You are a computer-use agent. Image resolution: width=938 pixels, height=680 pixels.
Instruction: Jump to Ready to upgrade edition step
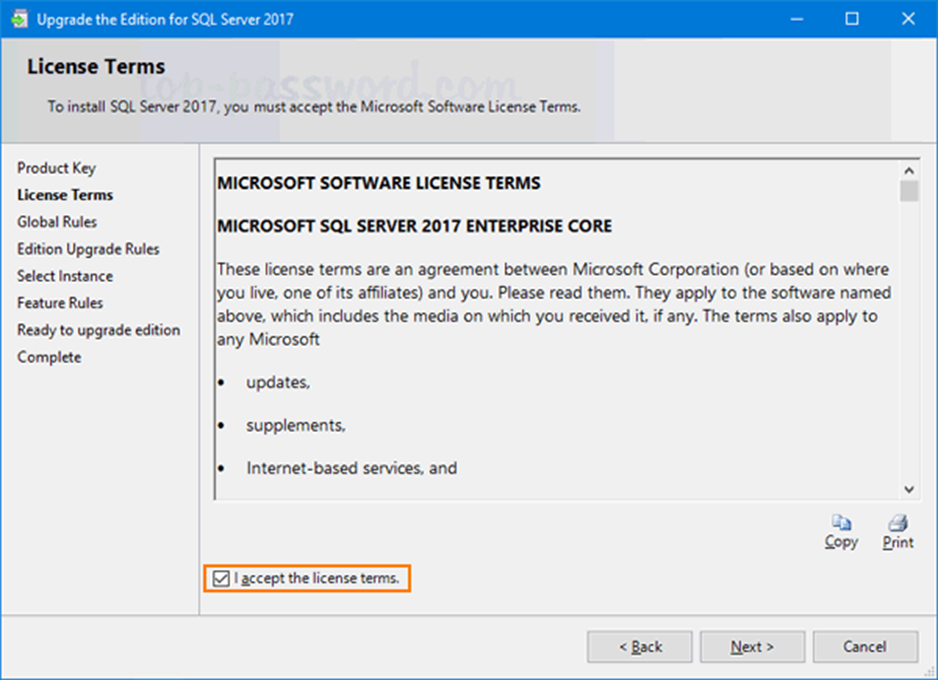[x=98, y=330]
